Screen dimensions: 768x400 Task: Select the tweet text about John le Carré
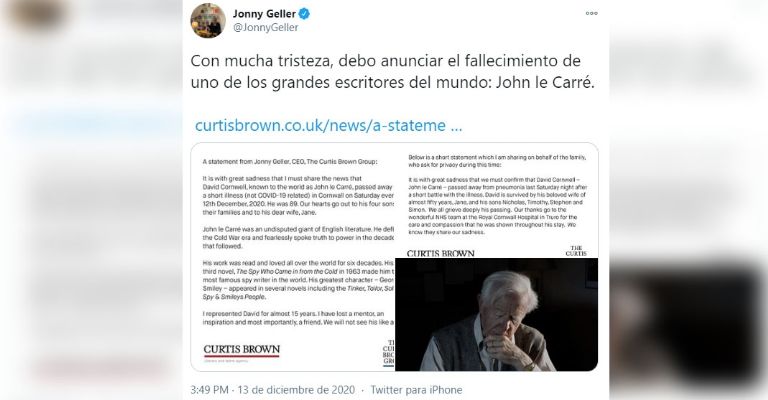coord(392,71)
